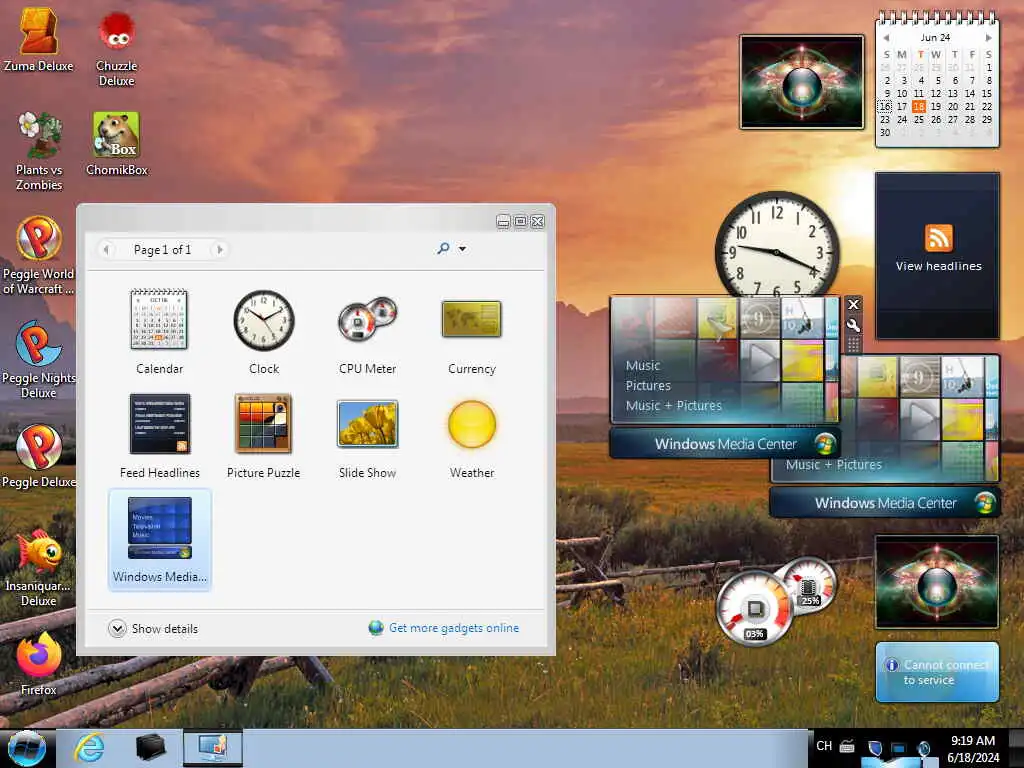1024x768 pixels.
Task: Select the Insaniquarium Deluxe desktop icon
Action: (x=39, y=567)
